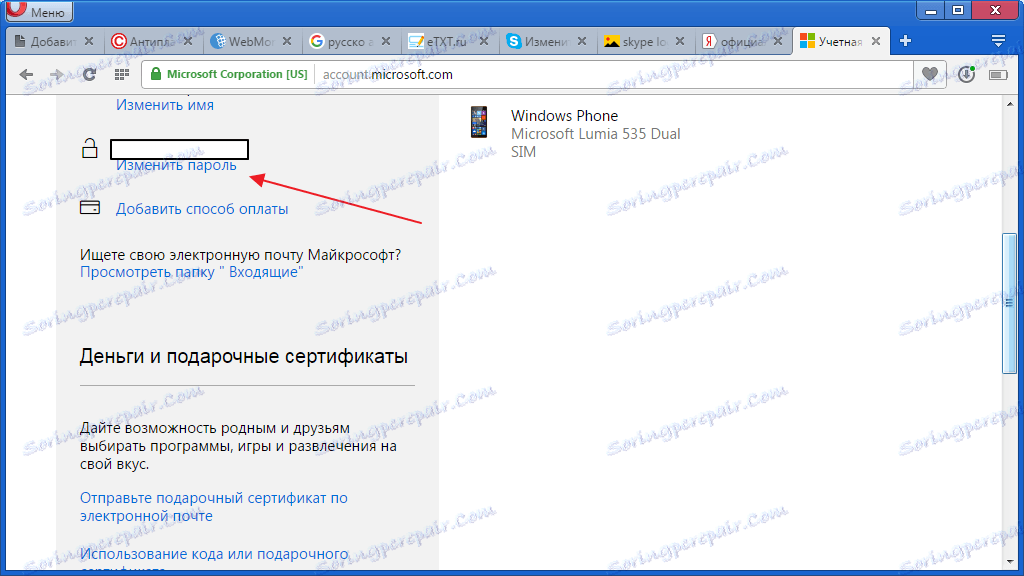Minimize the Opera window

point(931,10)
